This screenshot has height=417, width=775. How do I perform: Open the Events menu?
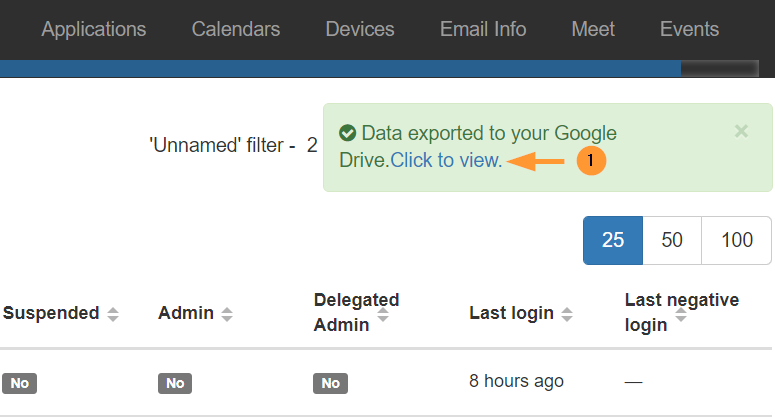point(689,29)
